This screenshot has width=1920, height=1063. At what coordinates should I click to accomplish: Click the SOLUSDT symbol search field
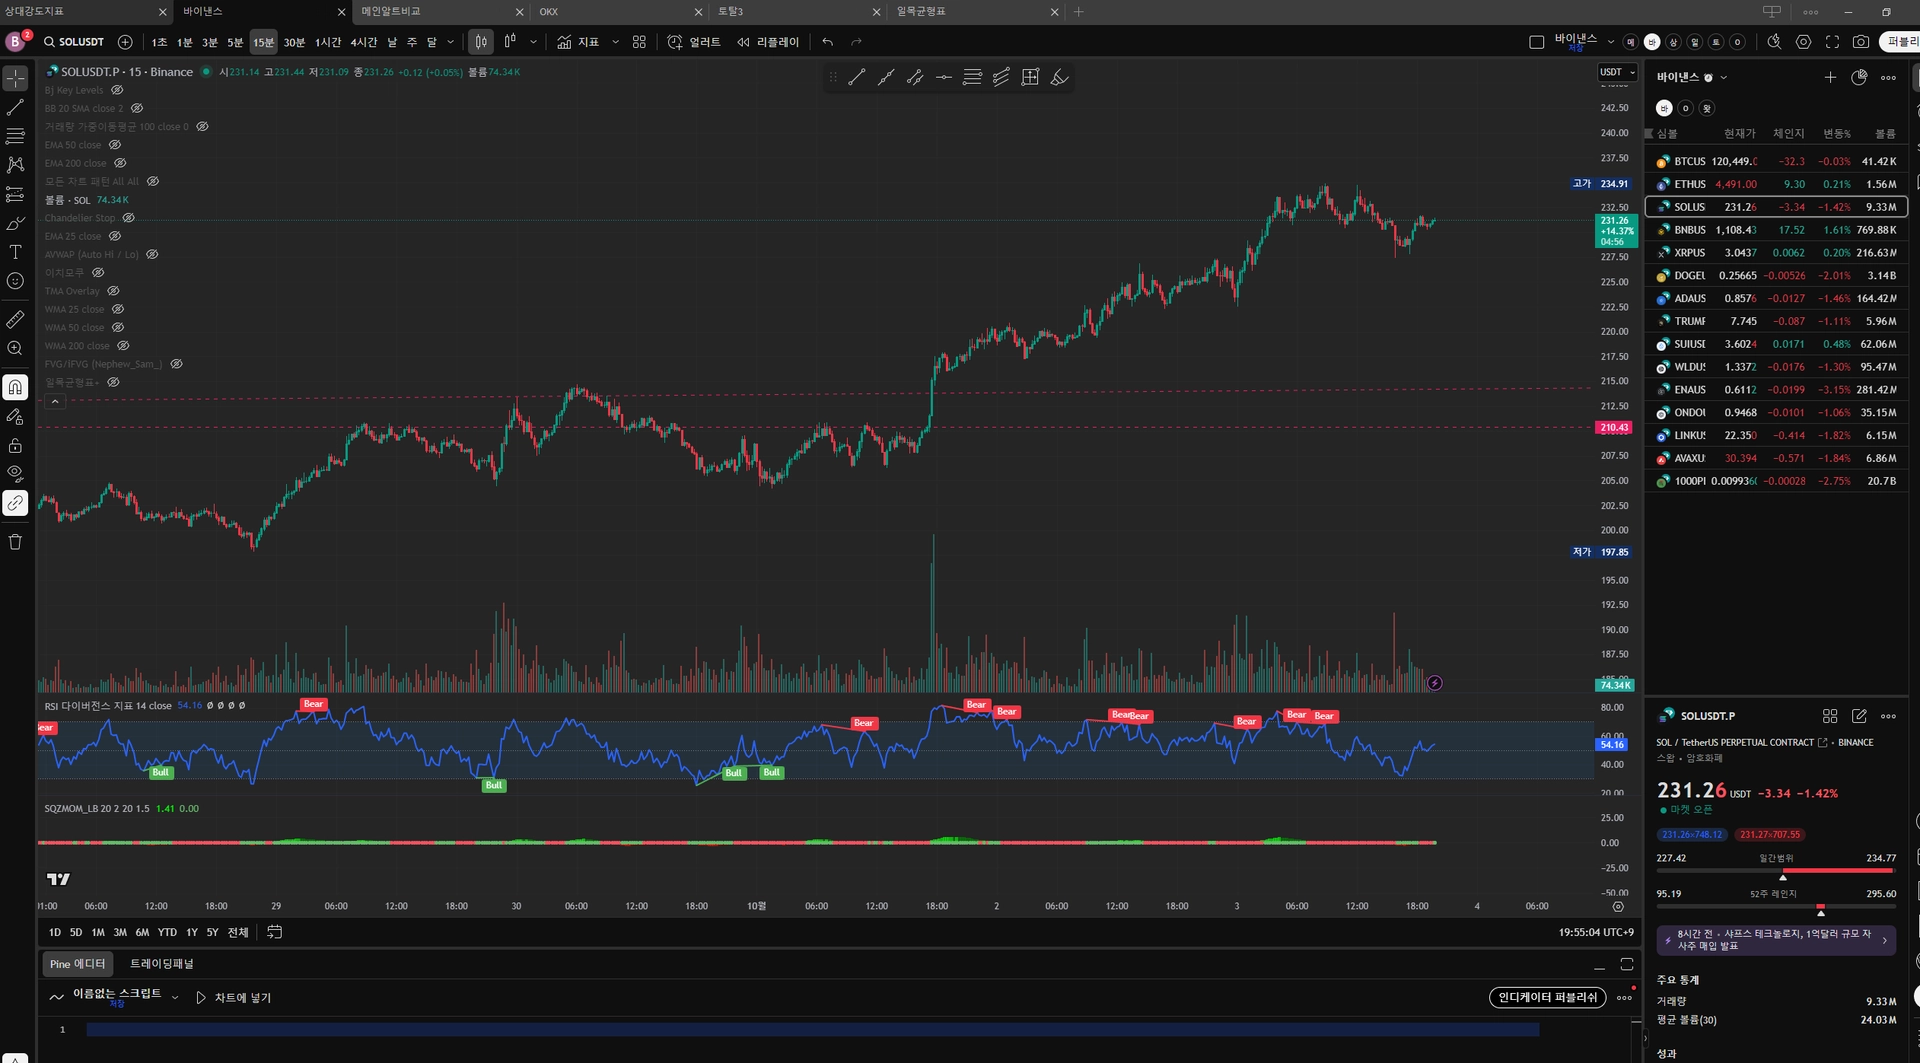click(74, 42)
